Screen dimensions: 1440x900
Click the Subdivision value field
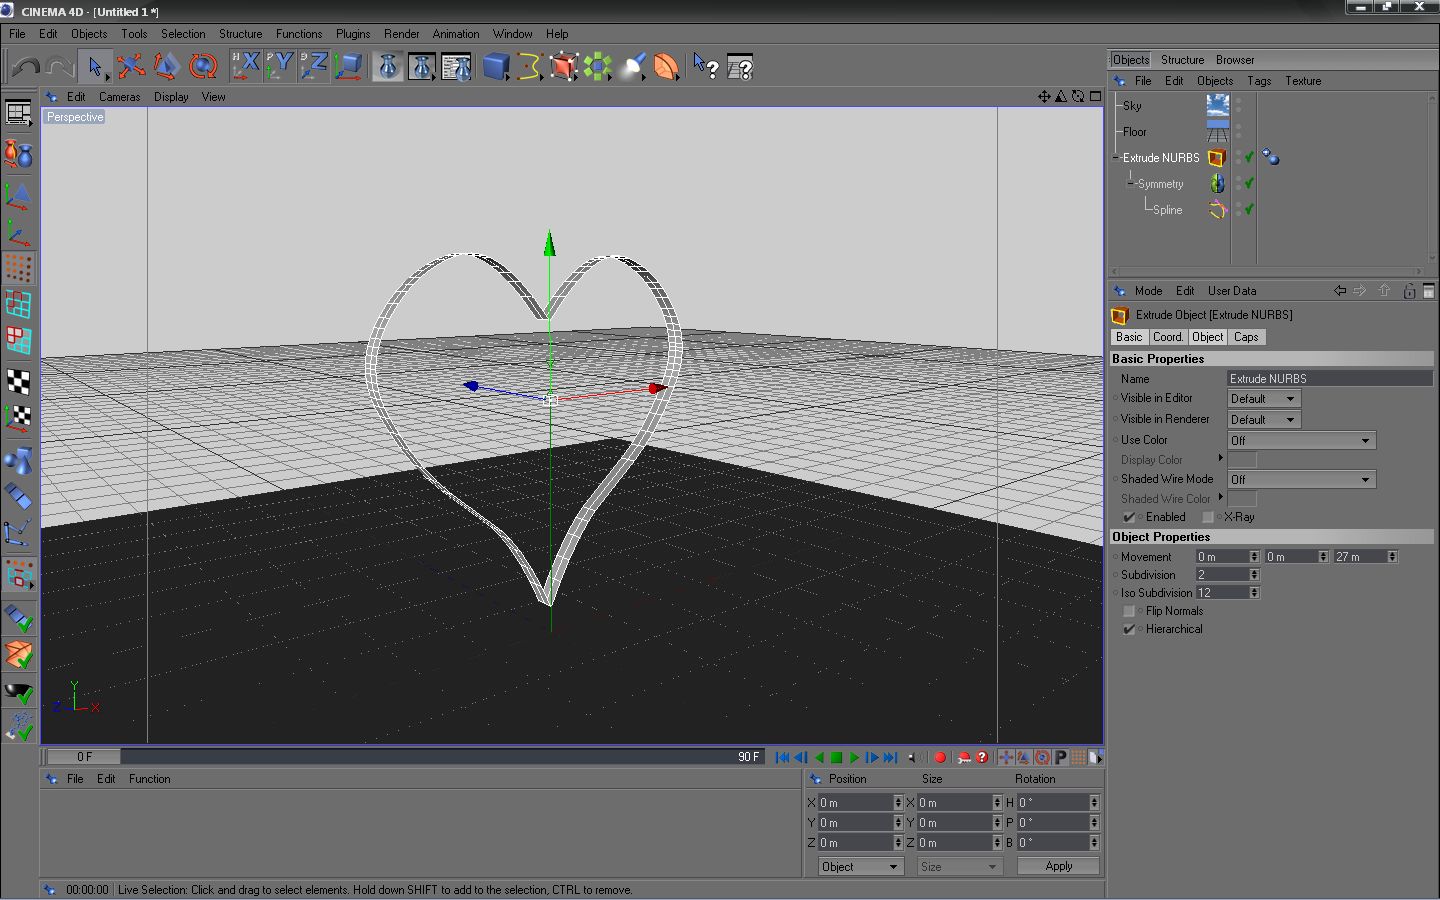click(x=1222, y=575)
